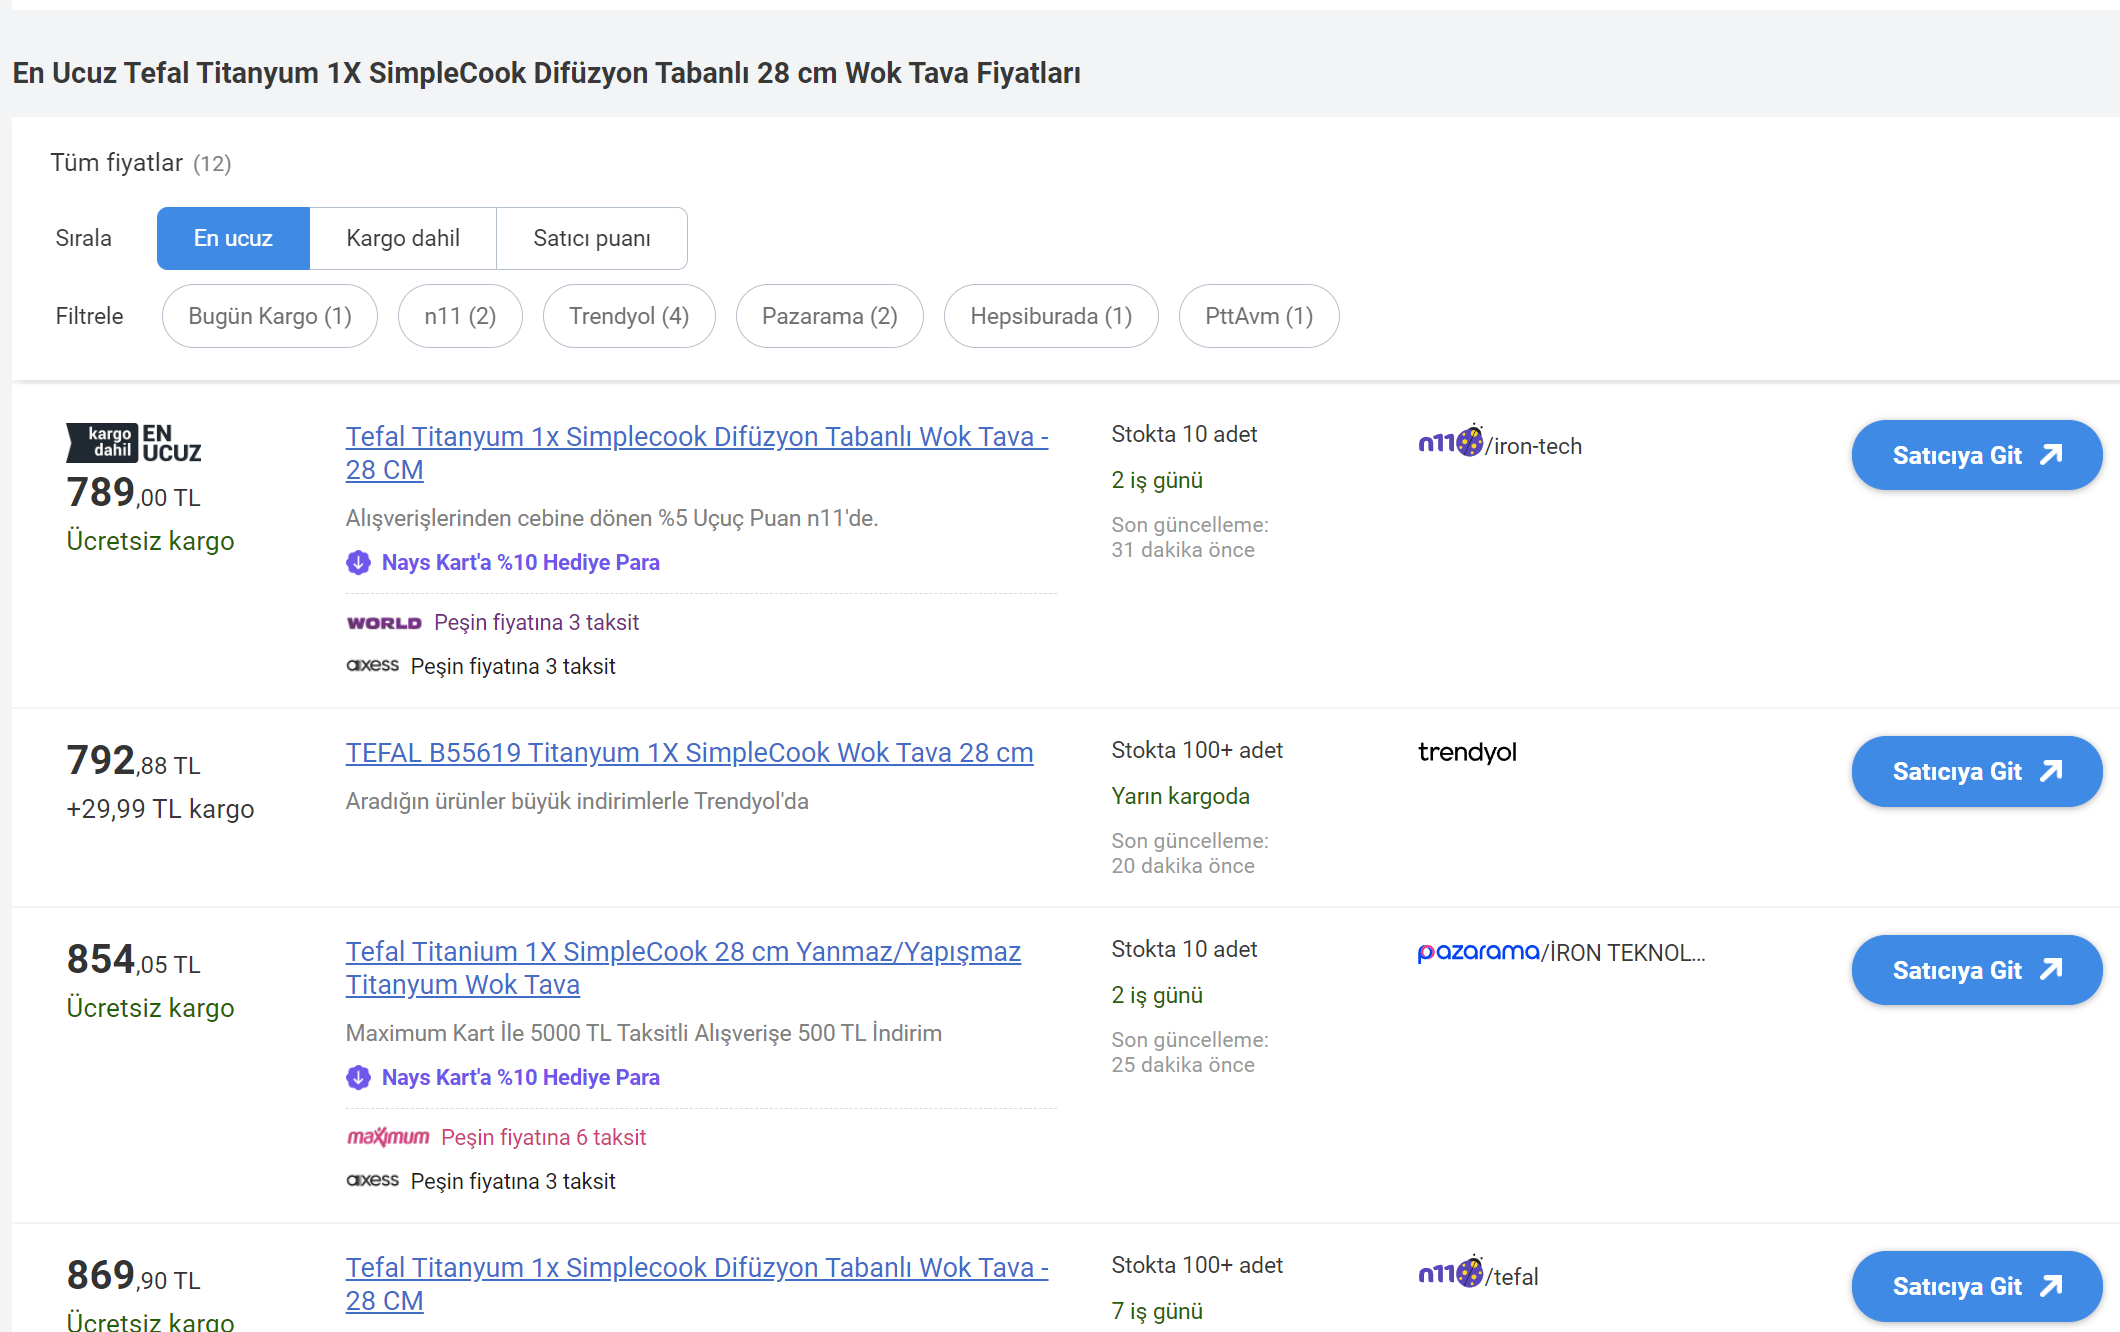Click WORLD 'Peşin fiyatına 3 taksit' text
Image resolution: width=2120 pixels, height=1332 pixels.
click(536, 623)
